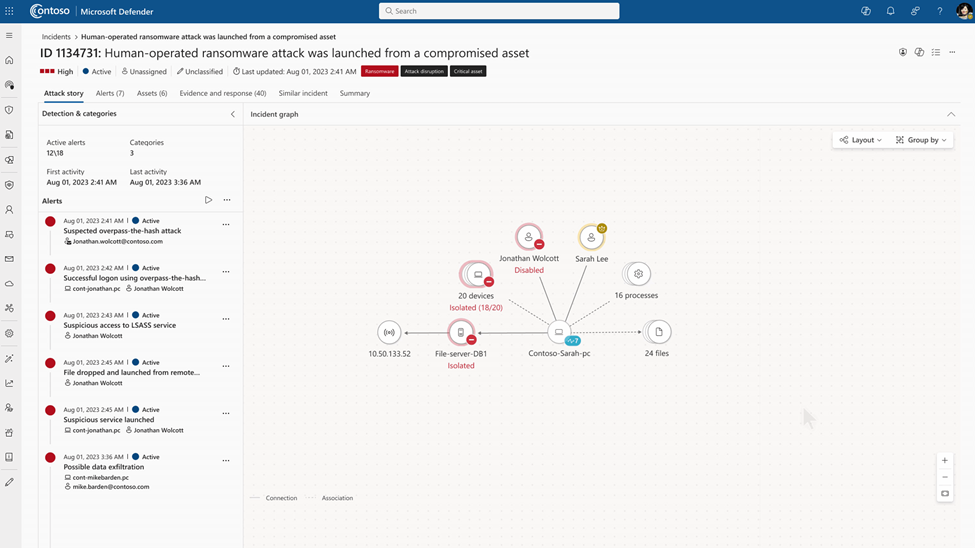
Task: Switch to the Alerts (7) tab
Action: point(110,93)
